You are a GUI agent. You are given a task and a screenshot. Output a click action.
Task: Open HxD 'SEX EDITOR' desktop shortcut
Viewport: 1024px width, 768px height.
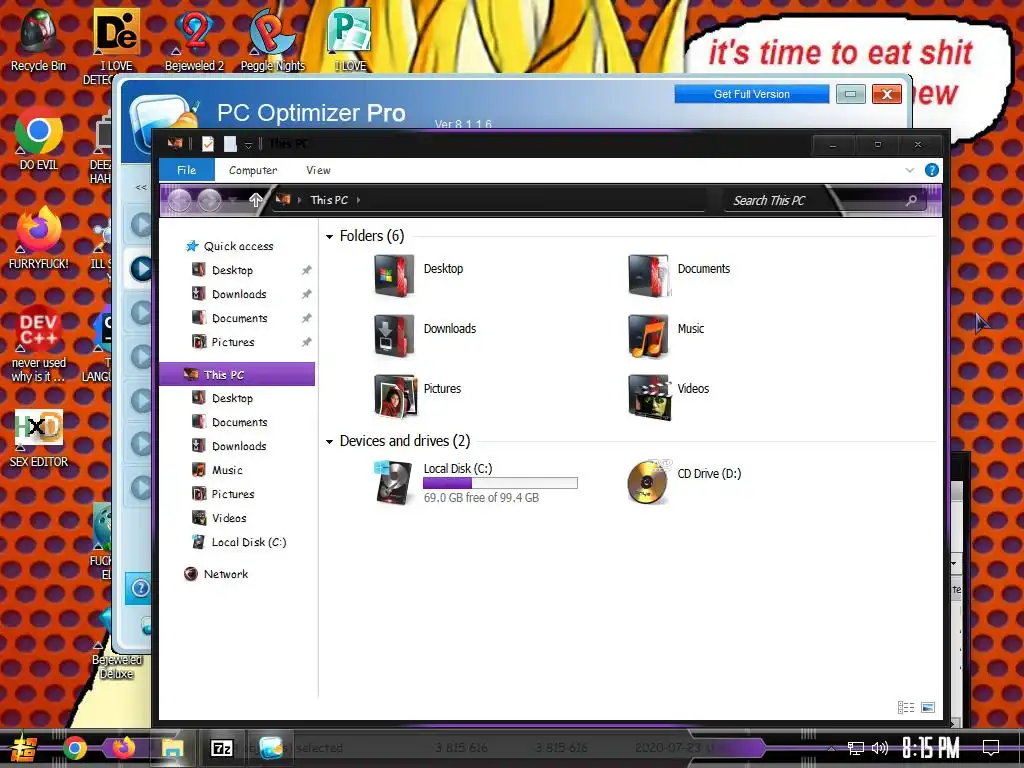39,438
